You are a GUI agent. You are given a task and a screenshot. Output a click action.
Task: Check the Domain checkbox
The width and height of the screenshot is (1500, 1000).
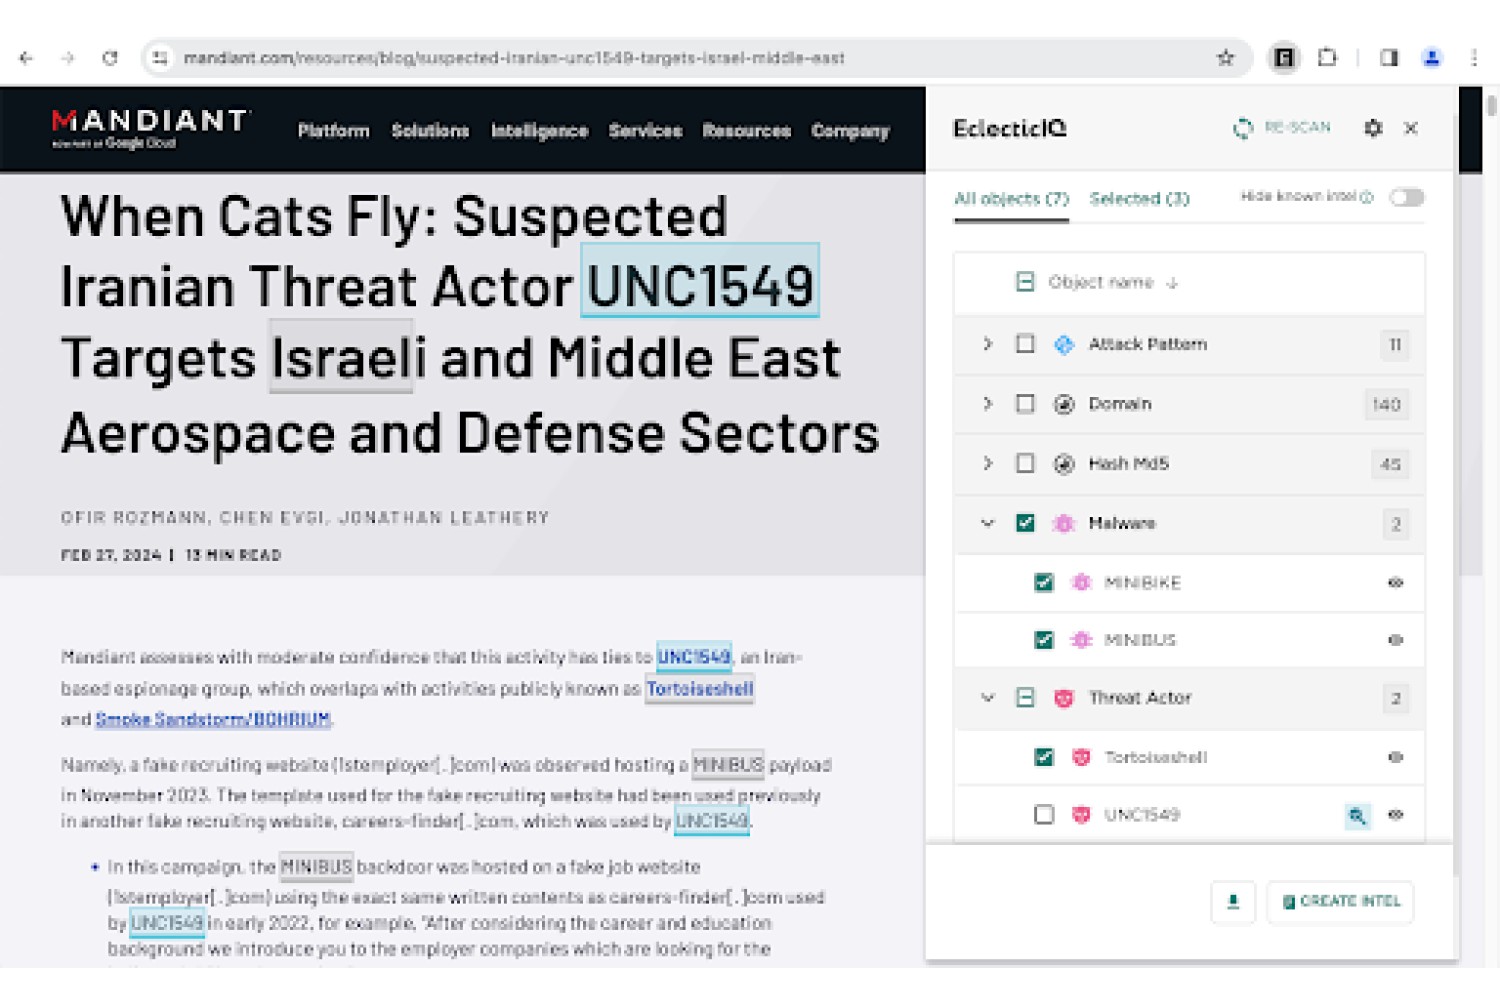[1025, 404]
